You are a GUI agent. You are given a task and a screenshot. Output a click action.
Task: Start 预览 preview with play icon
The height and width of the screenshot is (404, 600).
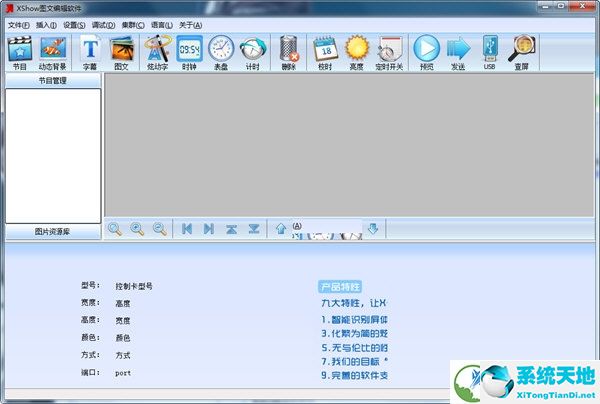click(427, 53)
